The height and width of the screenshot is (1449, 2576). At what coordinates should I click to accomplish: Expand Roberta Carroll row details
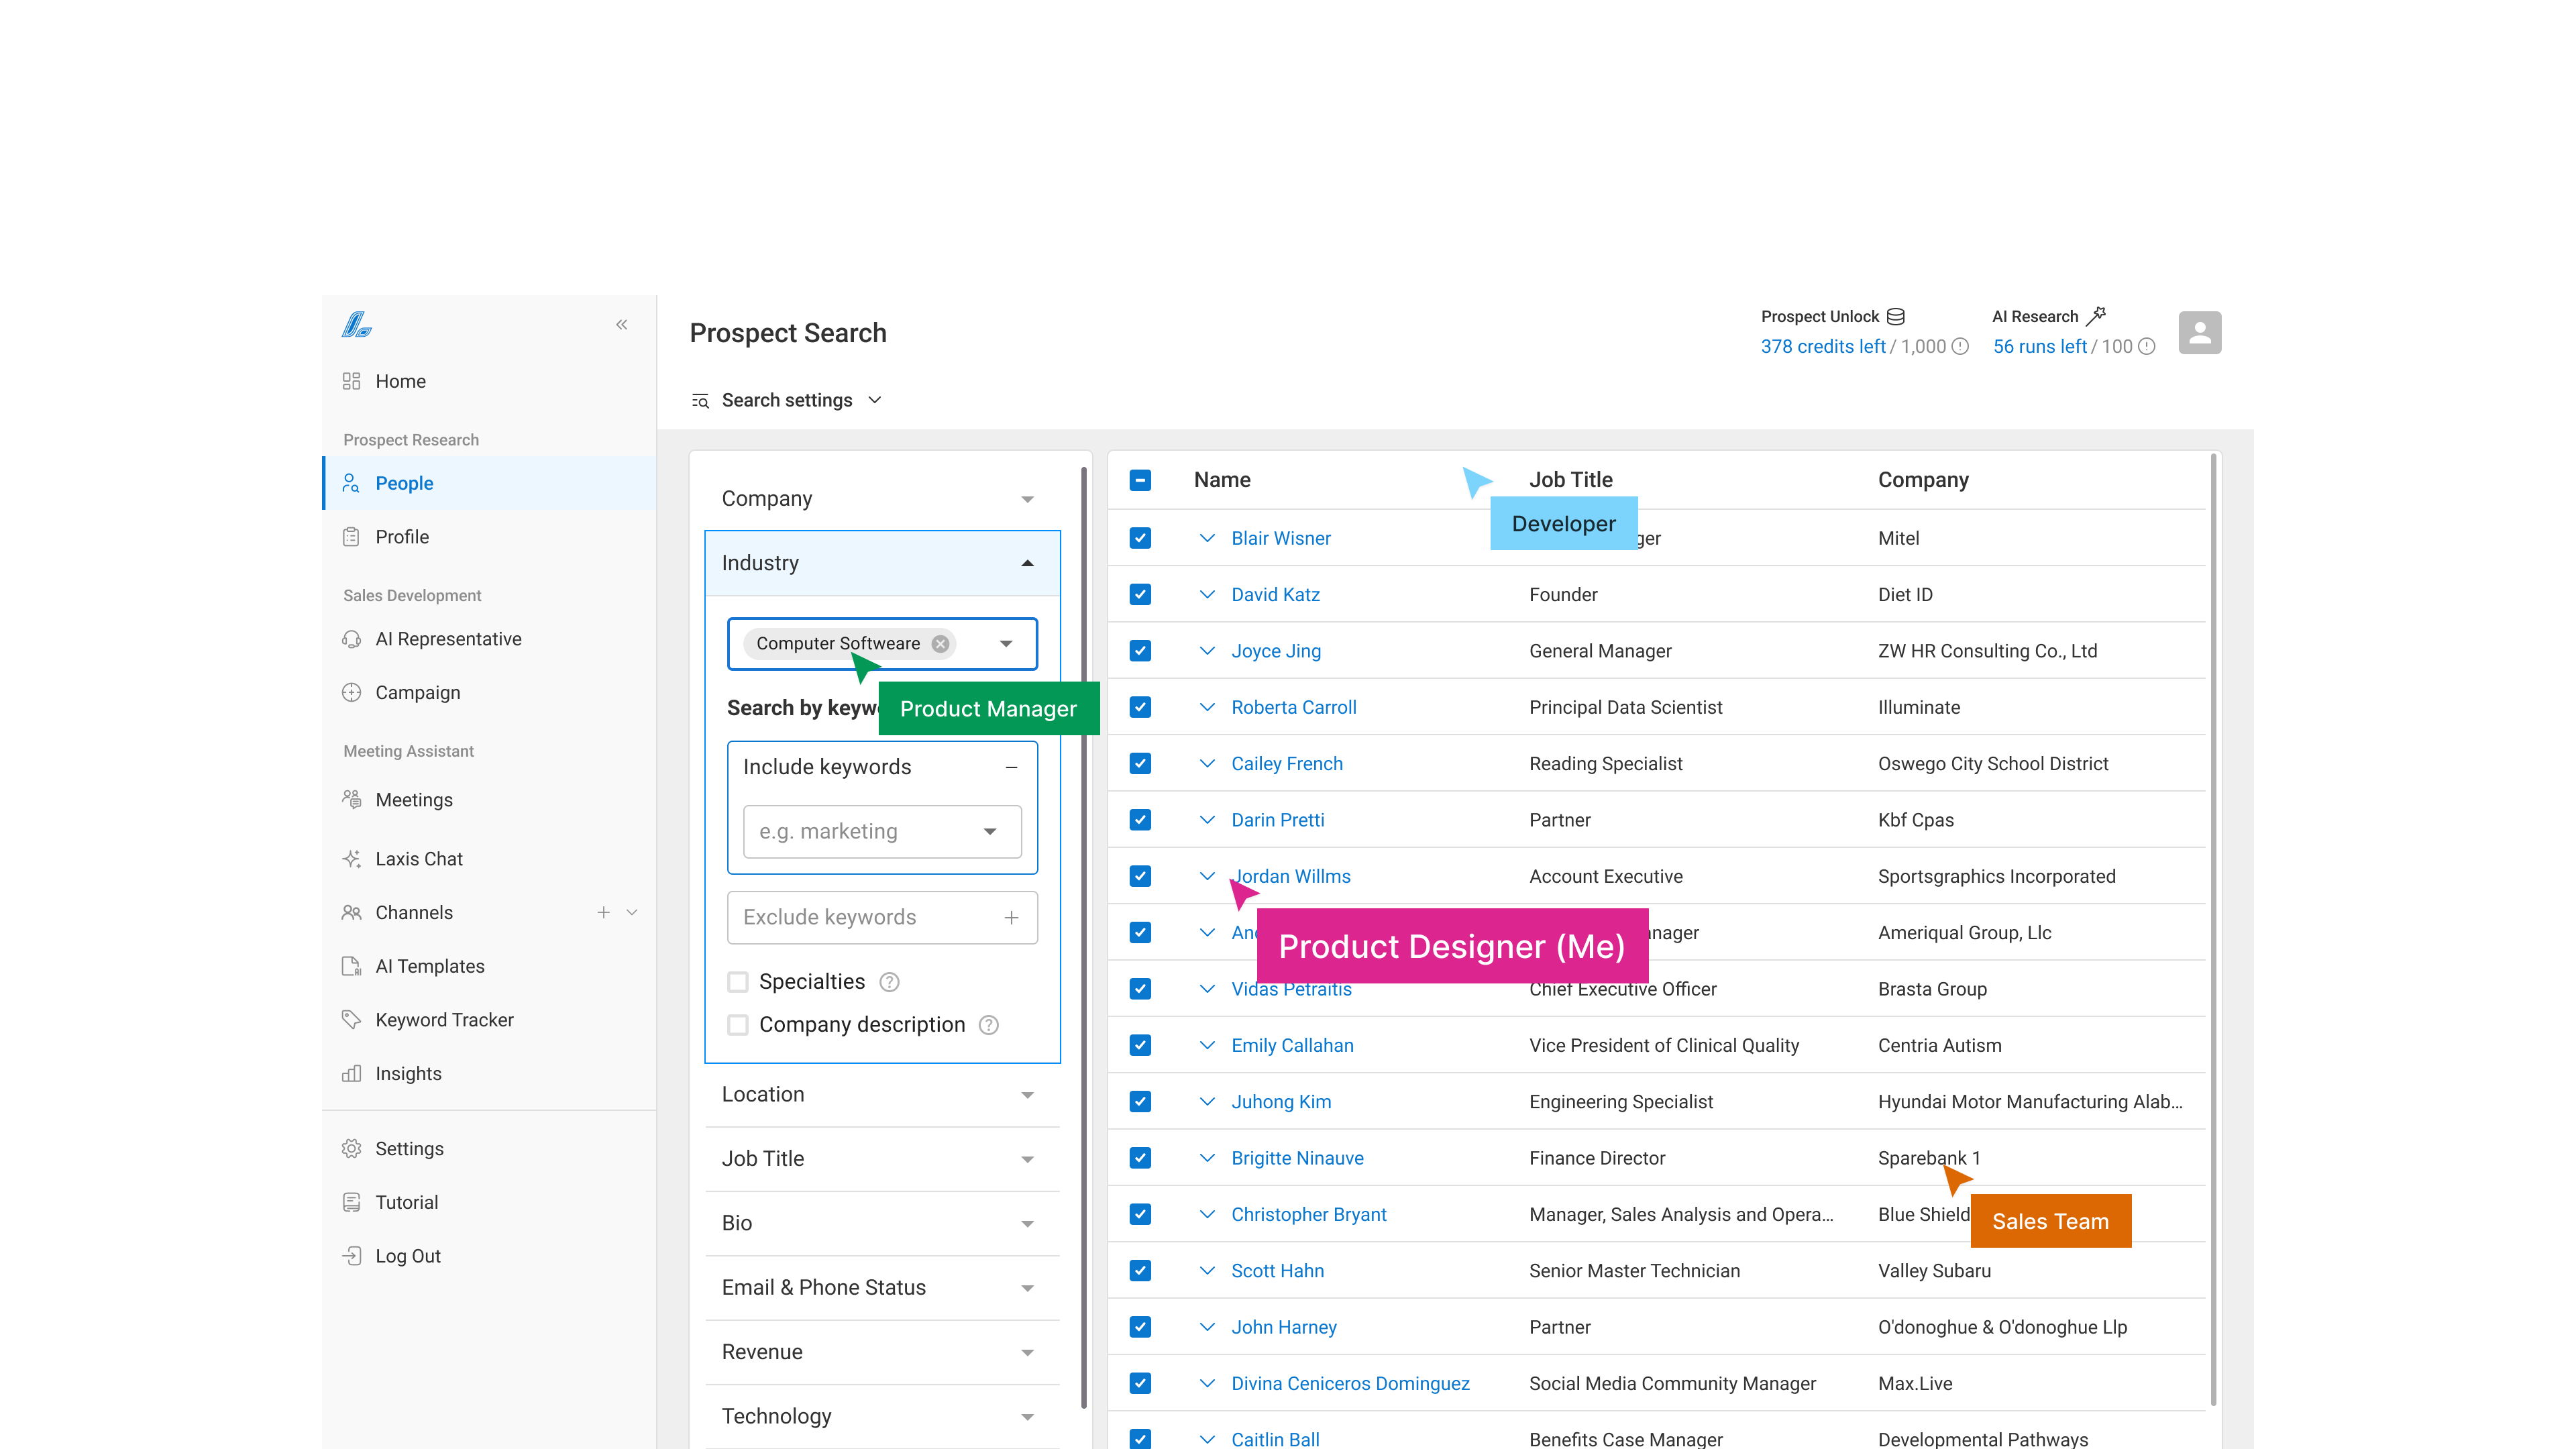click(x=1207, y=707)
